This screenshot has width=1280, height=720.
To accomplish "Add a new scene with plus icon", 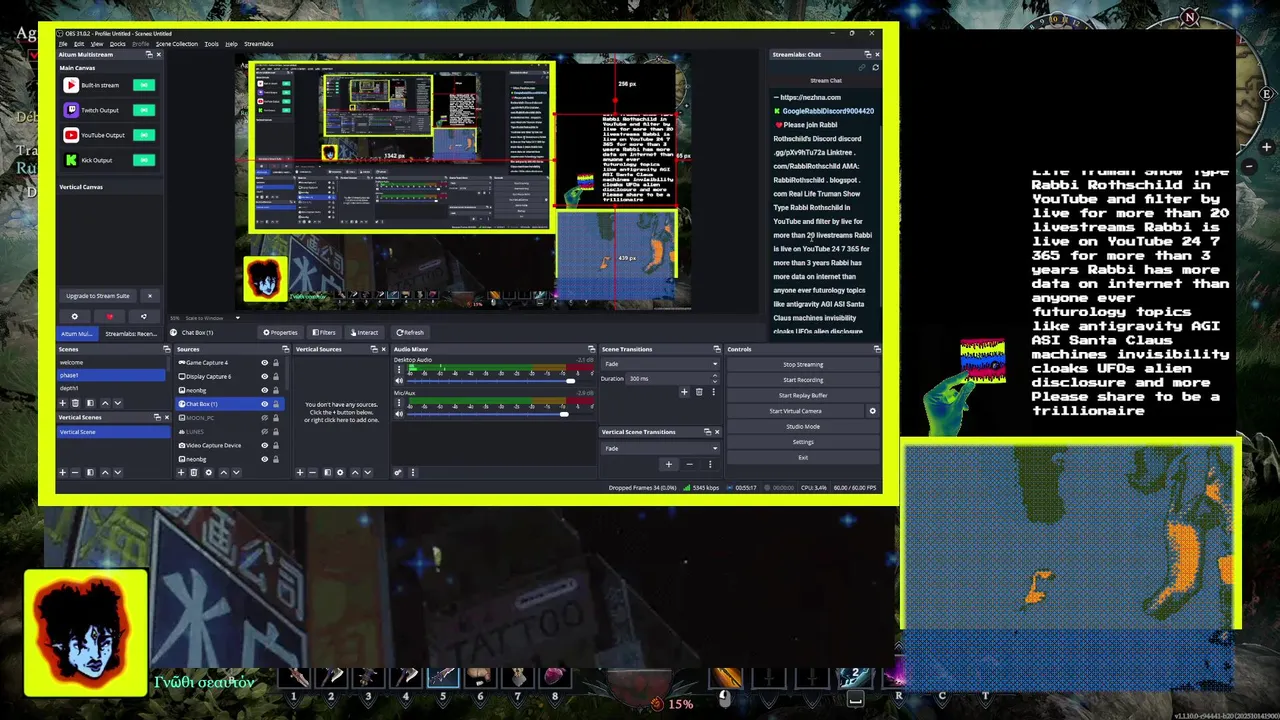I will click(63, 403).
